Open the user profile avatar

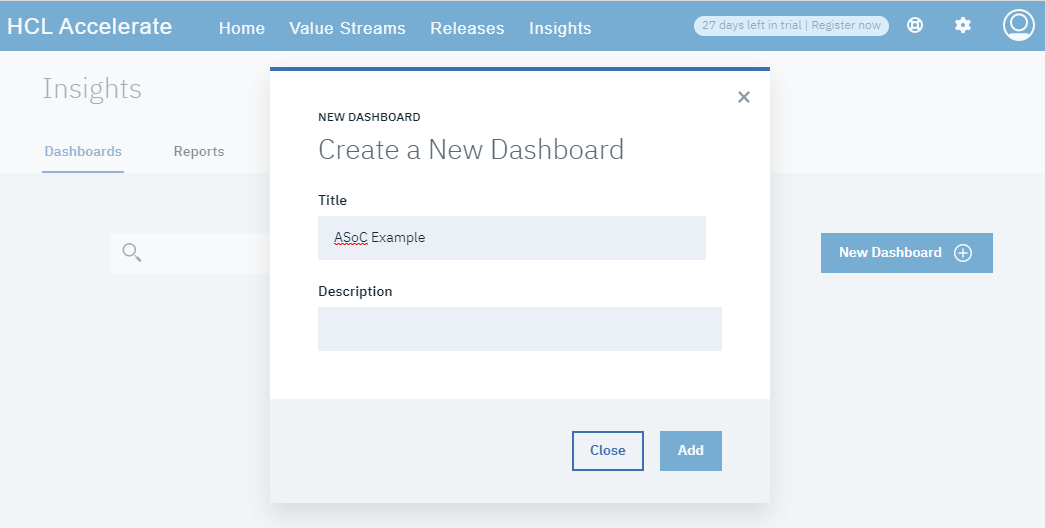tap(1018, 26)
